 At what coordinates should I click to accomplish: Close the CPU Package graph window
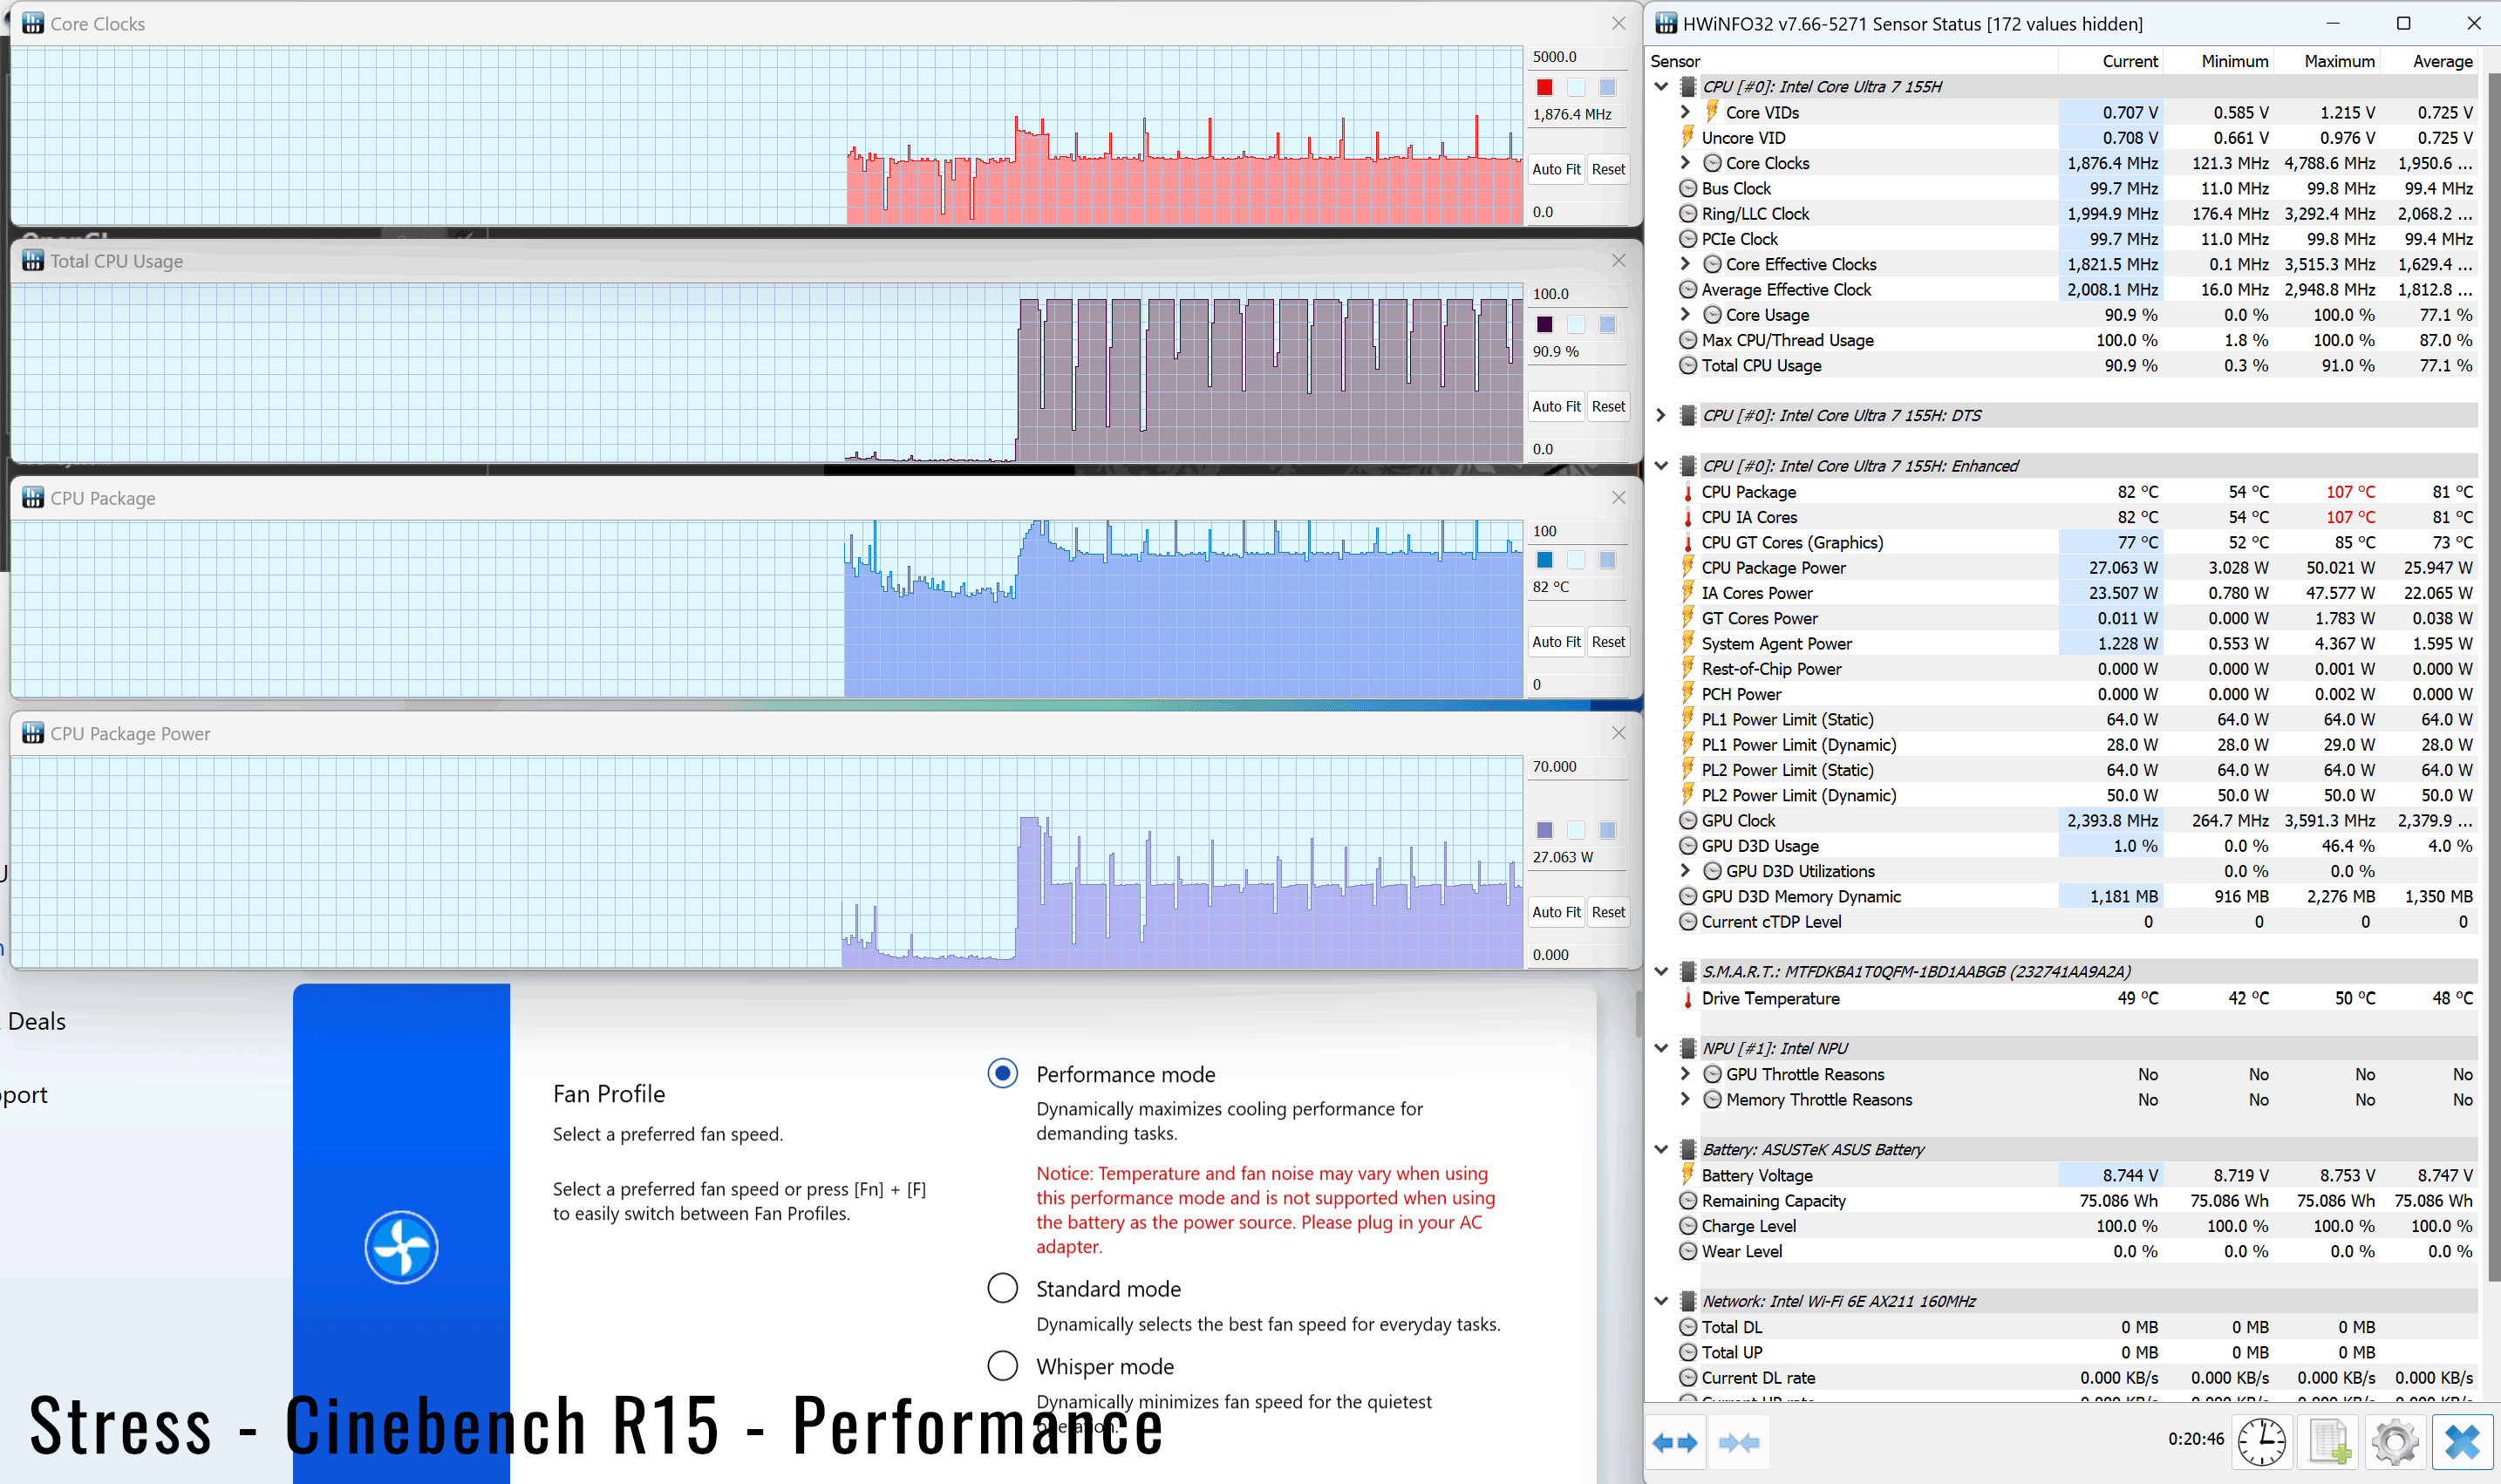[x=1619, y=497]
